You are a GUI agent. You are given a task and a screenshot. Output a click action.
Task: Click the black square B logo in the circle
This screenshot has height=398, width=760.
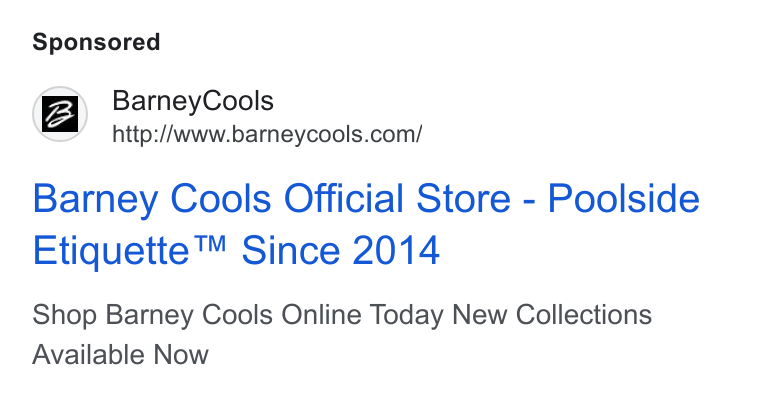click(60, 114)
